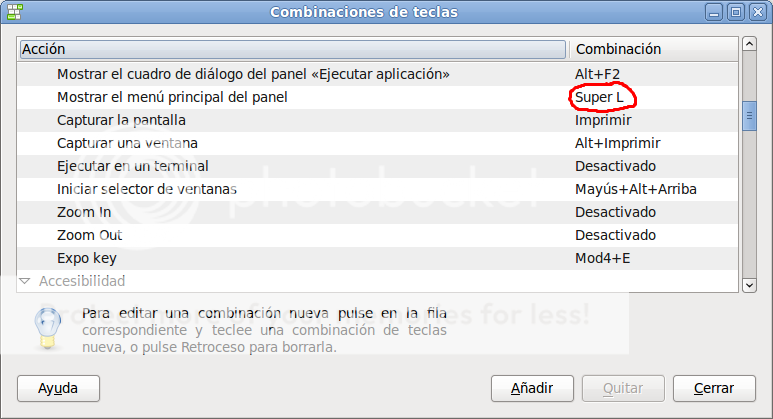Minimize the Combinaciones de teclas window
The image size is (773, 419).
(716, 12)
